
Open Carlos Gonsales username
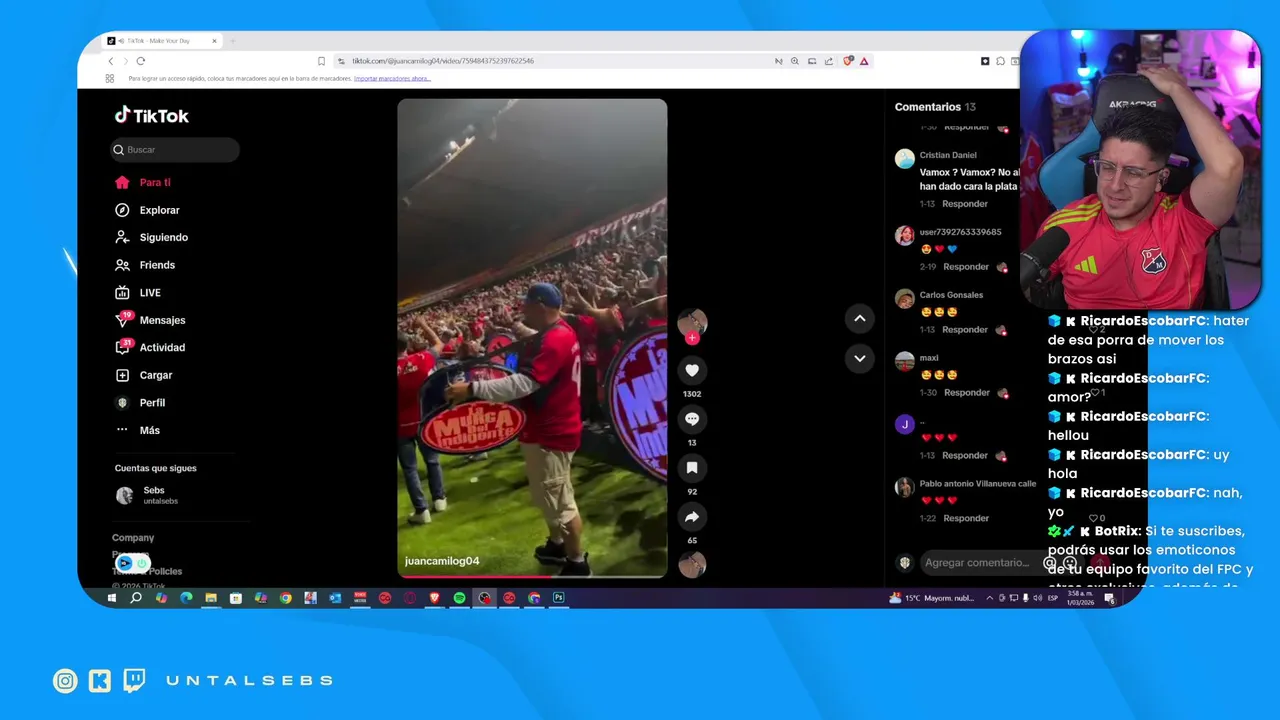[951, 295]
